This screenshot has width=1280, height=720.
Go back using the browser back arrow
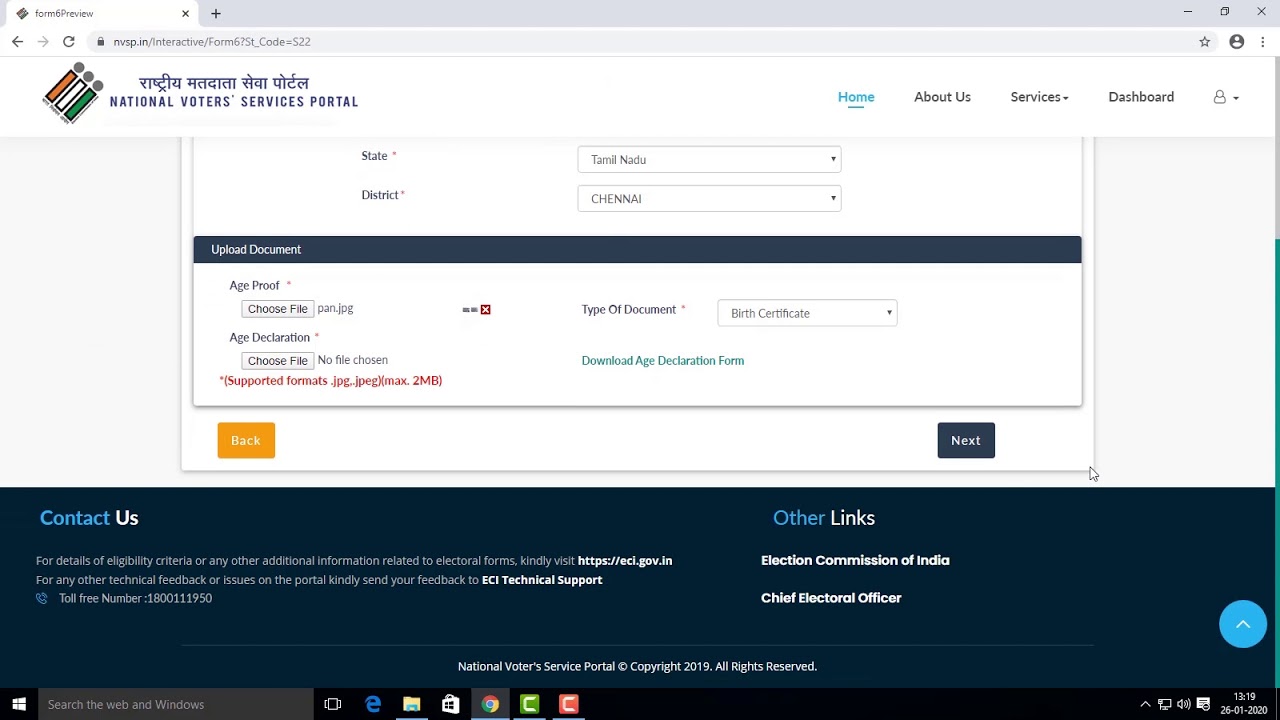[17, 42]
